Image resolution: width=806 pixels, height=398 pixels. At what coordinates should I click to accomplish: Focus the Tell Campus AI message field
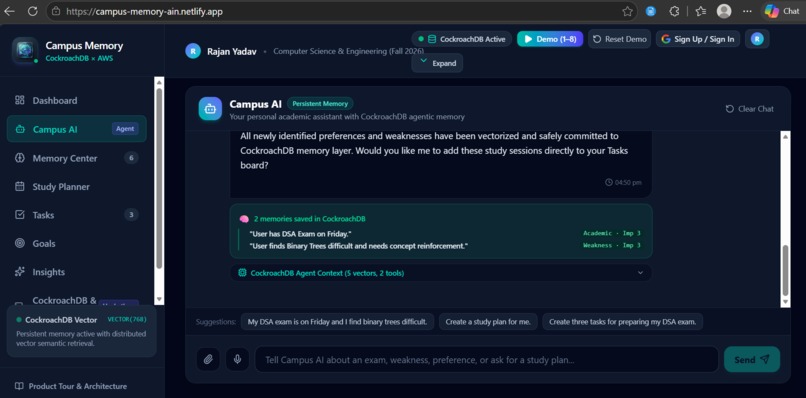tap(486, 359)
